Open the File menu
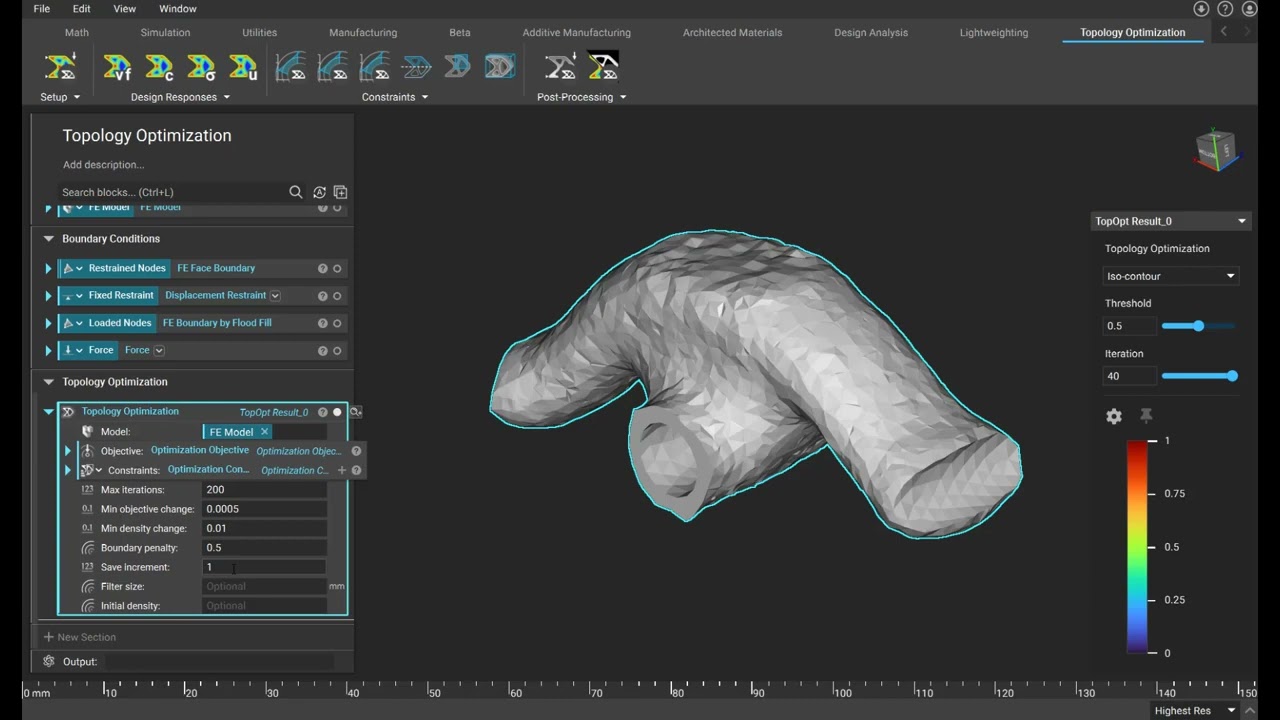1280x720 pixels. click(42, 9)
